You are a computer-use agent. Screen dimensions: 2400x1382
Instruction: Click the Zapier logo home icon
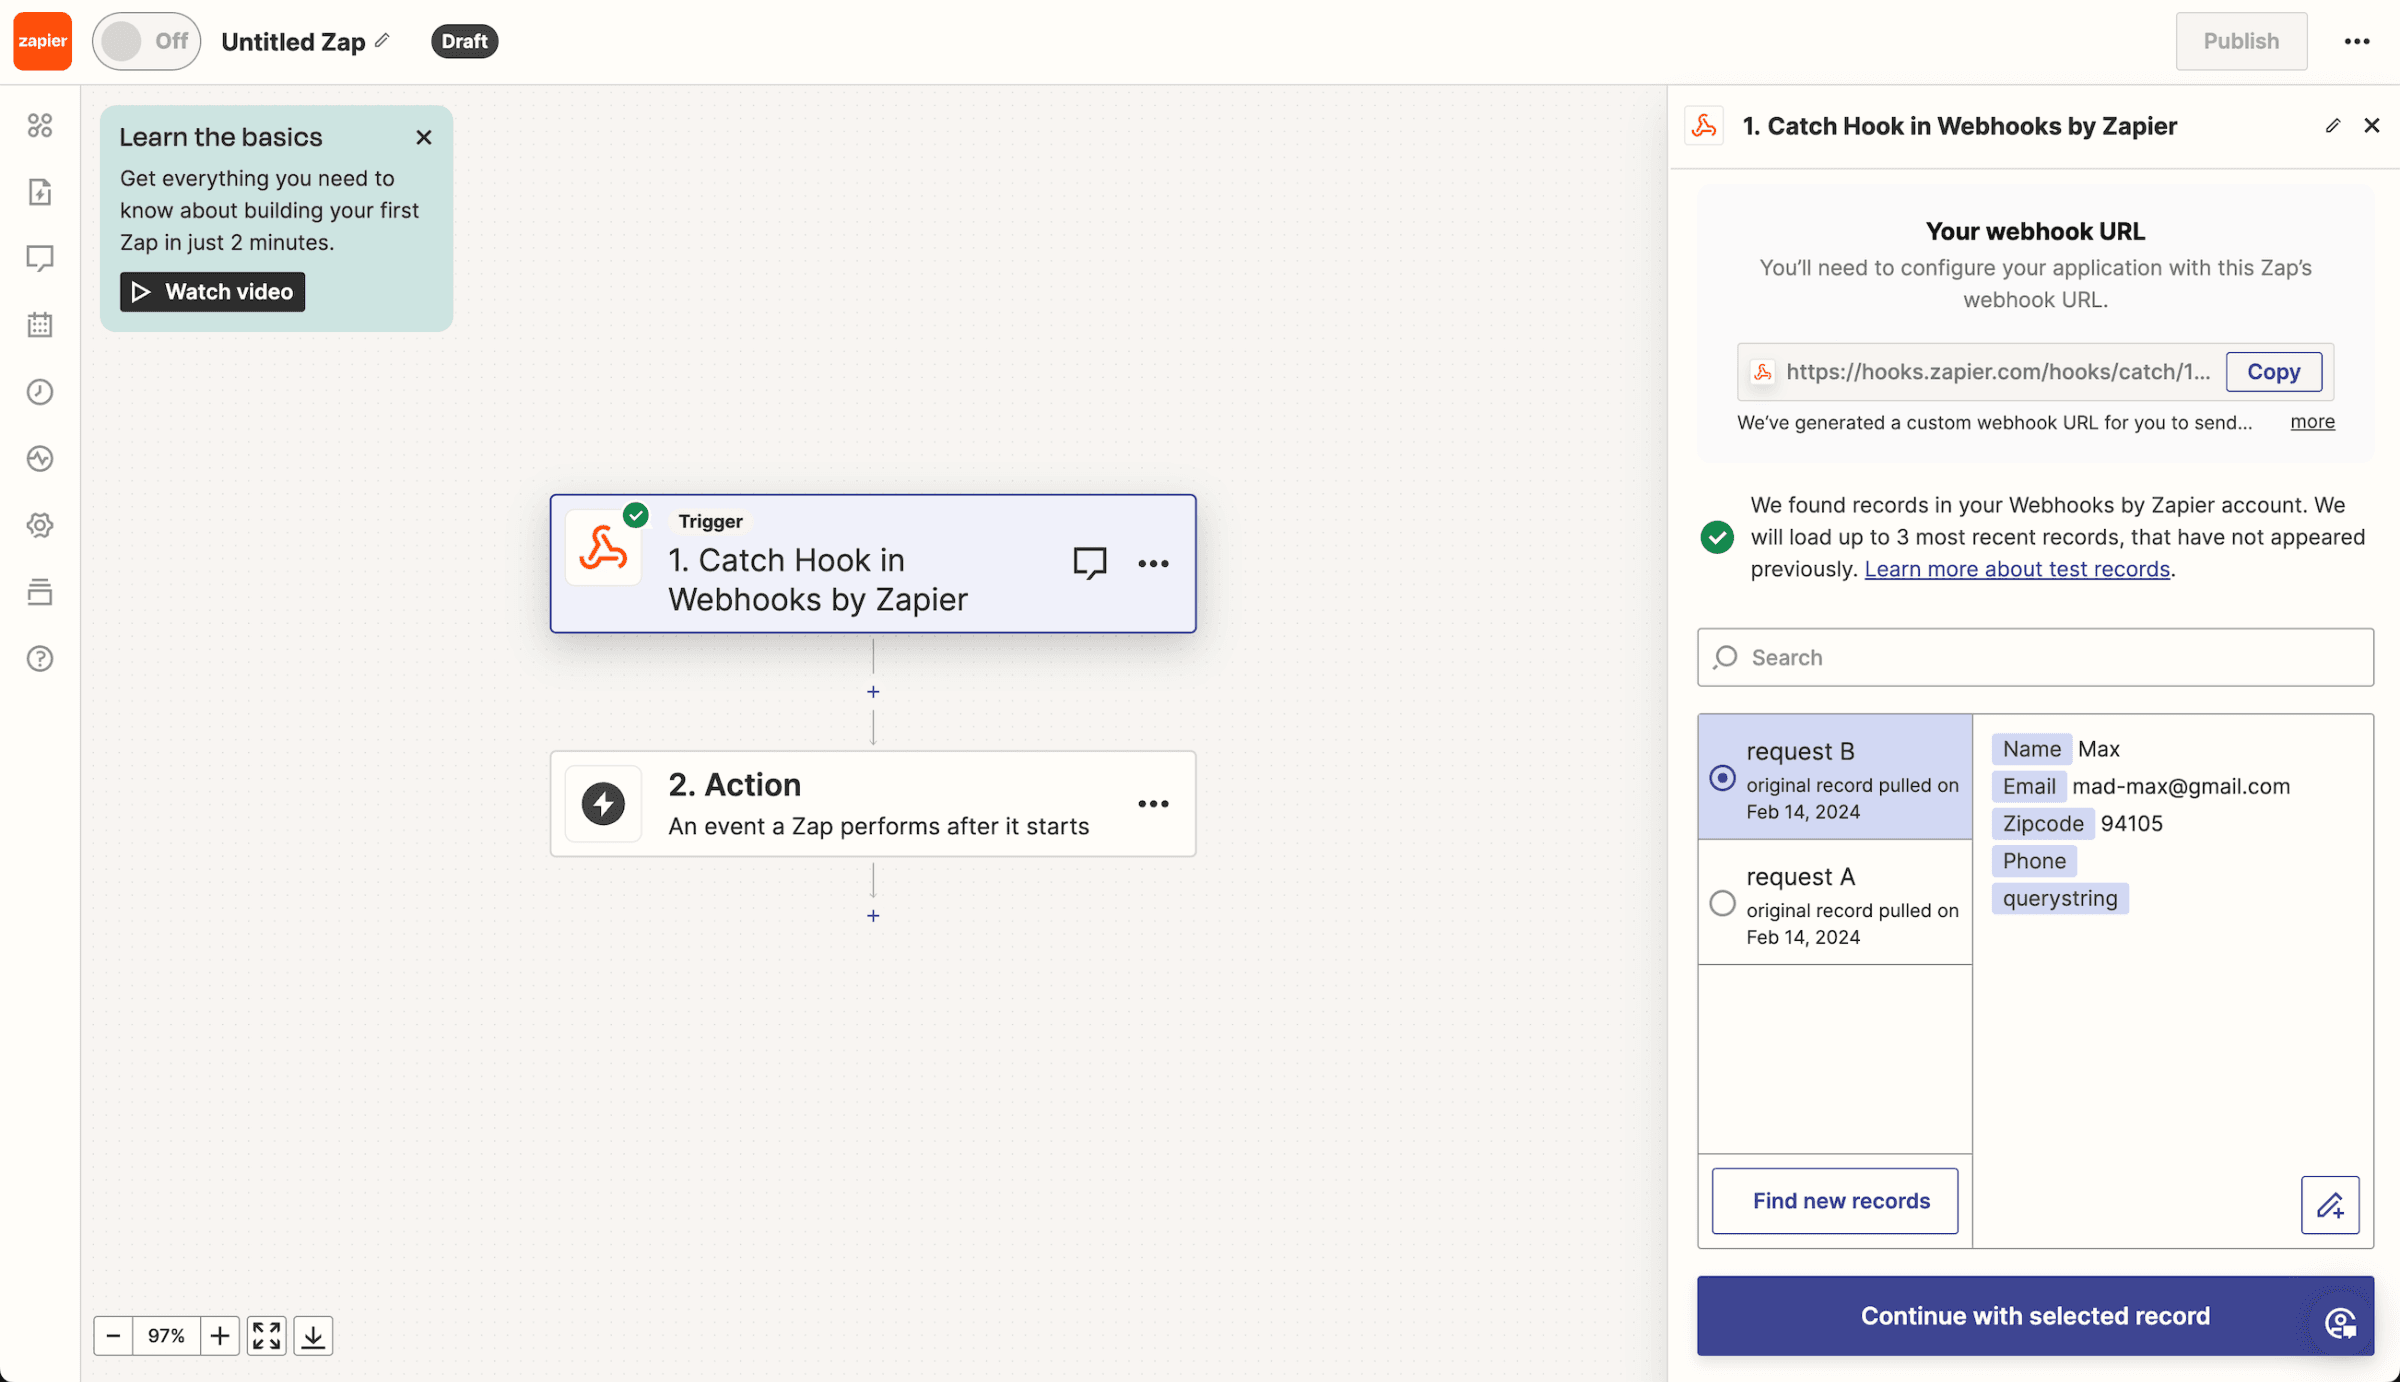(x=42, y=41)
